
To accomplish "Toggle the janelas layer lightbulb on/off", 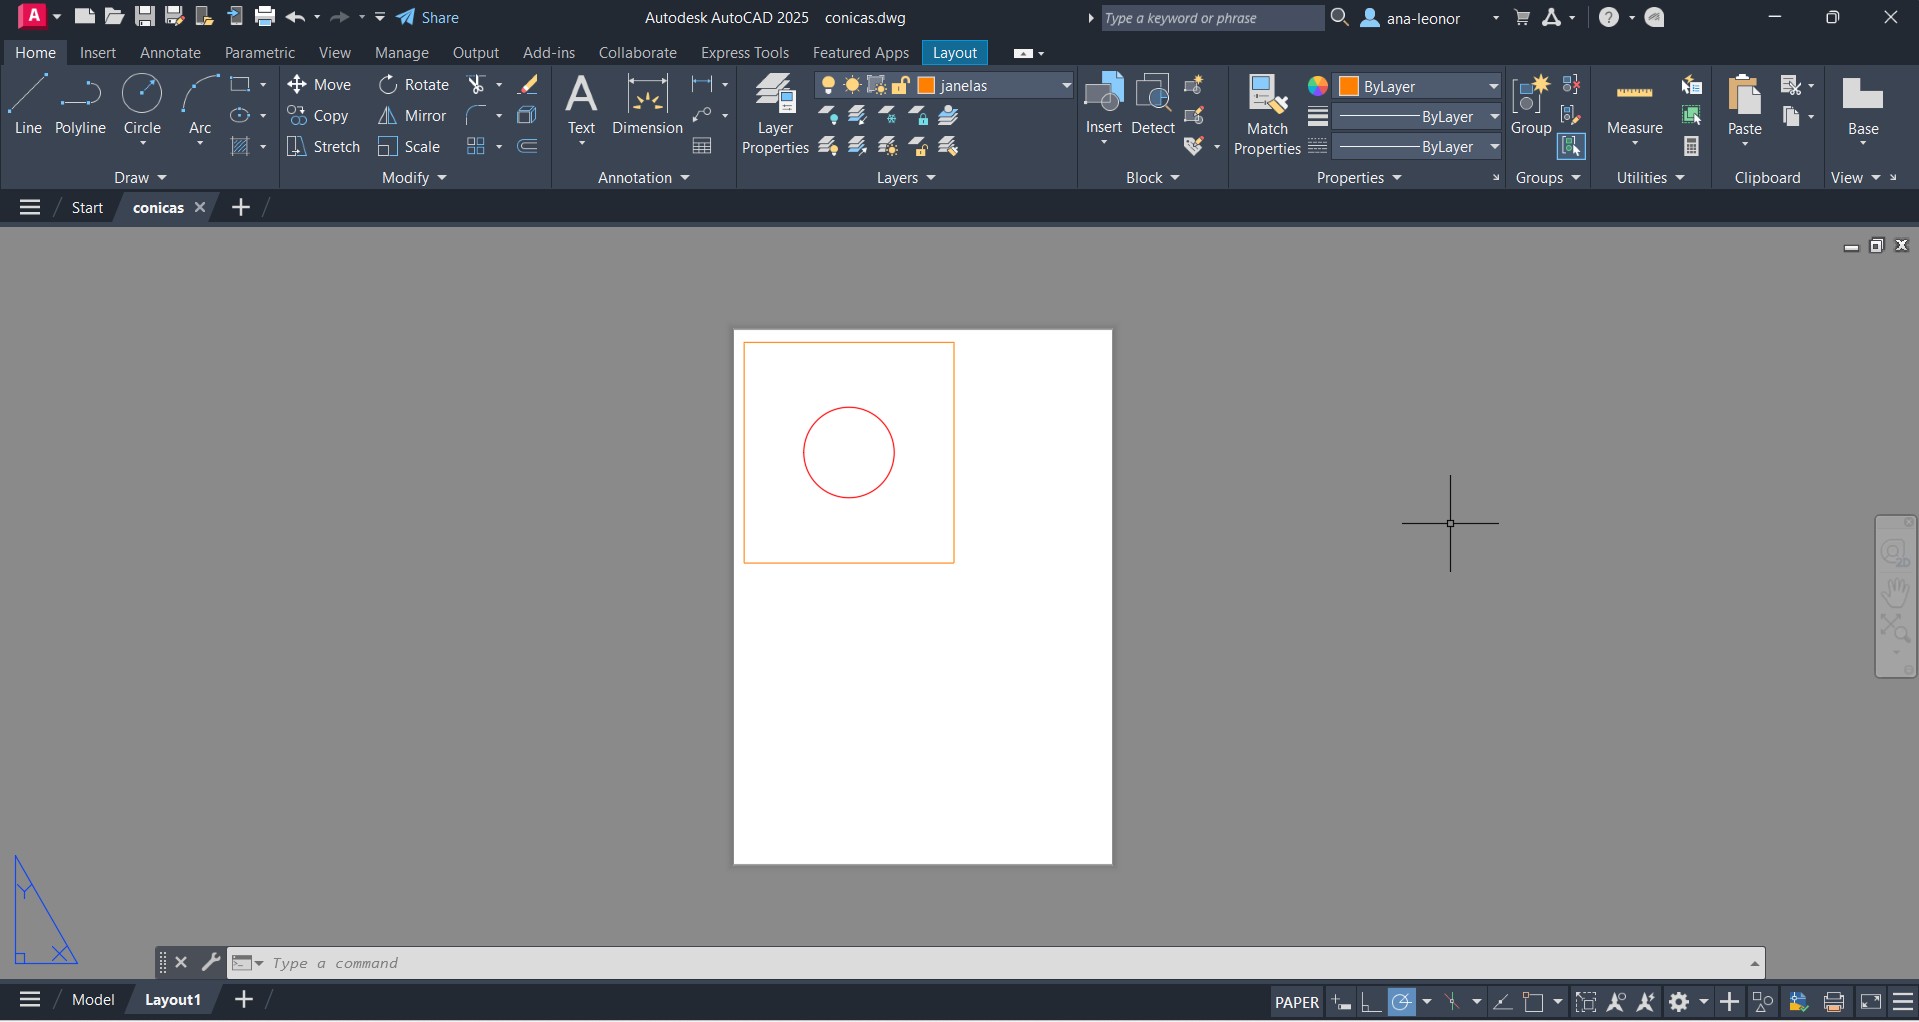I will (828, 86).
